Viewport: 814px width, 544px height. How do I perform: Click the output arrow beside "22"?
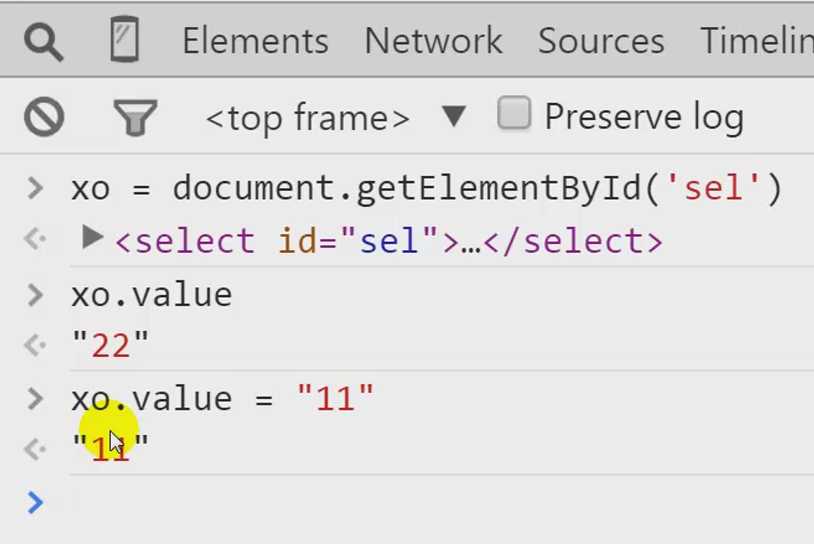click(35, 345)
